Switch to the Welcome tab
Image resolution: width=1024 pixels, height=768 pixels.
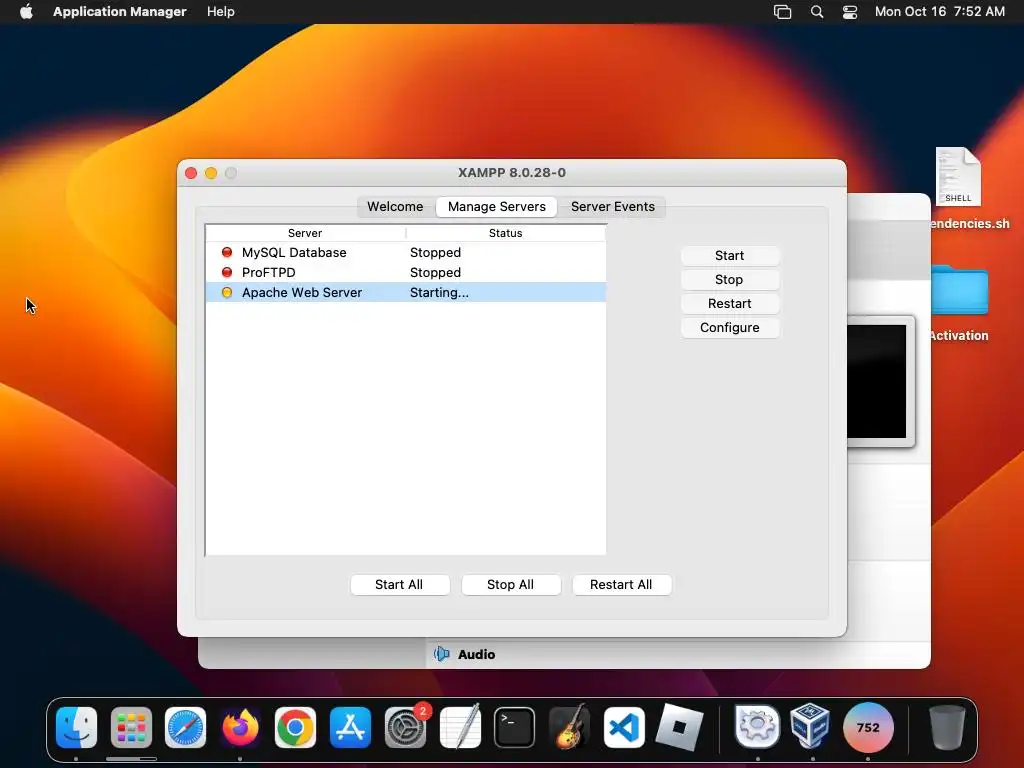395,206
